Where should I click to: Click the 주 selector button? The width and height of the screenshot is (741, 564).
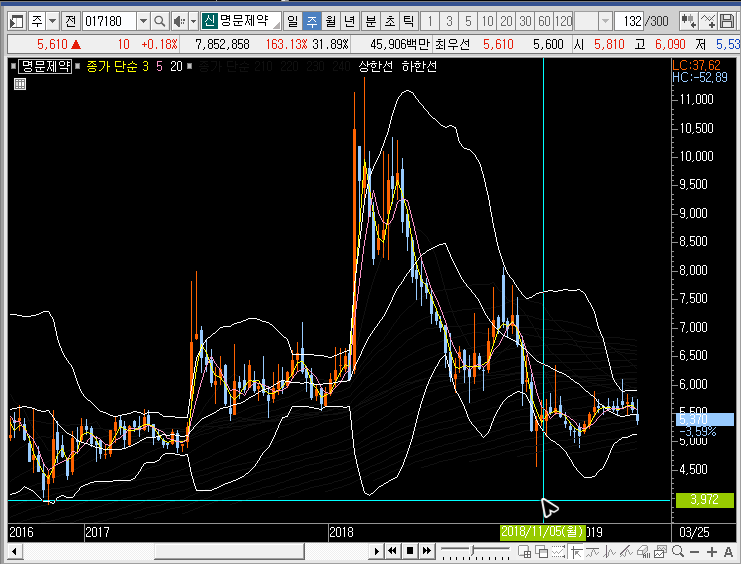pyautogui.click(x=37, y=21)
